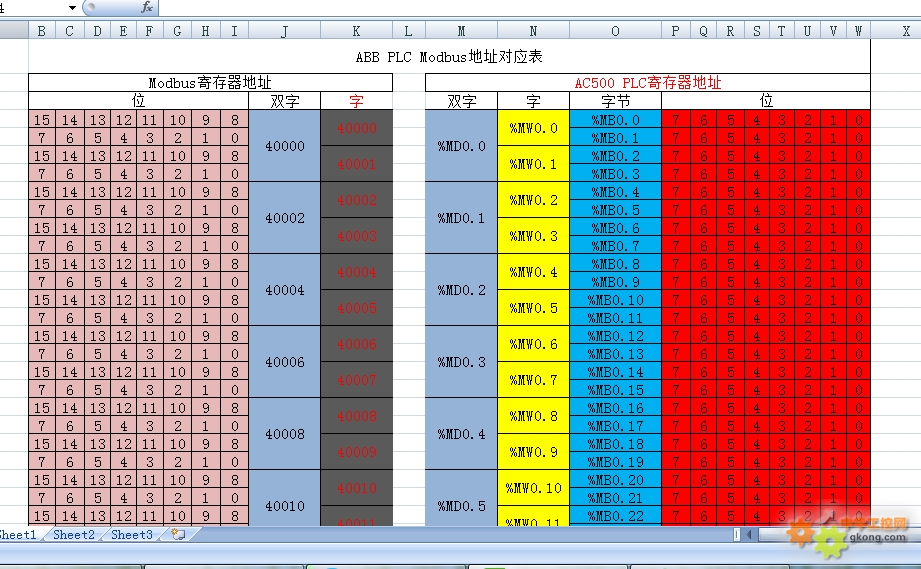Click the horizontal scrollbar left arrow
This screenshot has width=921, height=569.
point(748,534)
